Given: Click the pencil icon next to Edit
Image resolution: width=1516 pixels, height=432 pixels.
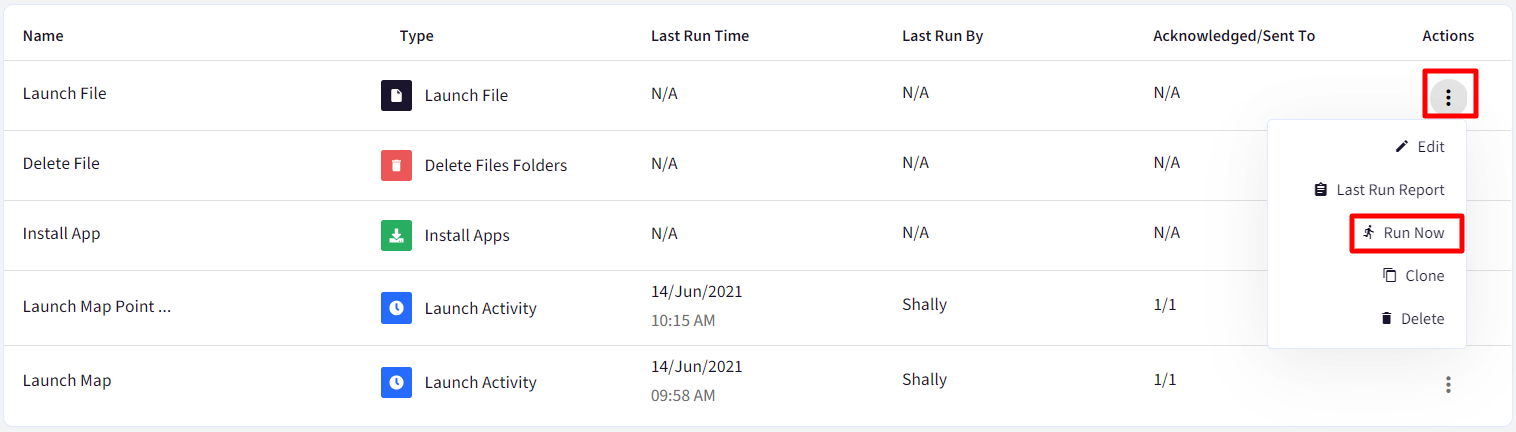Looking at the screenshot, I should tap(1402, 147).
